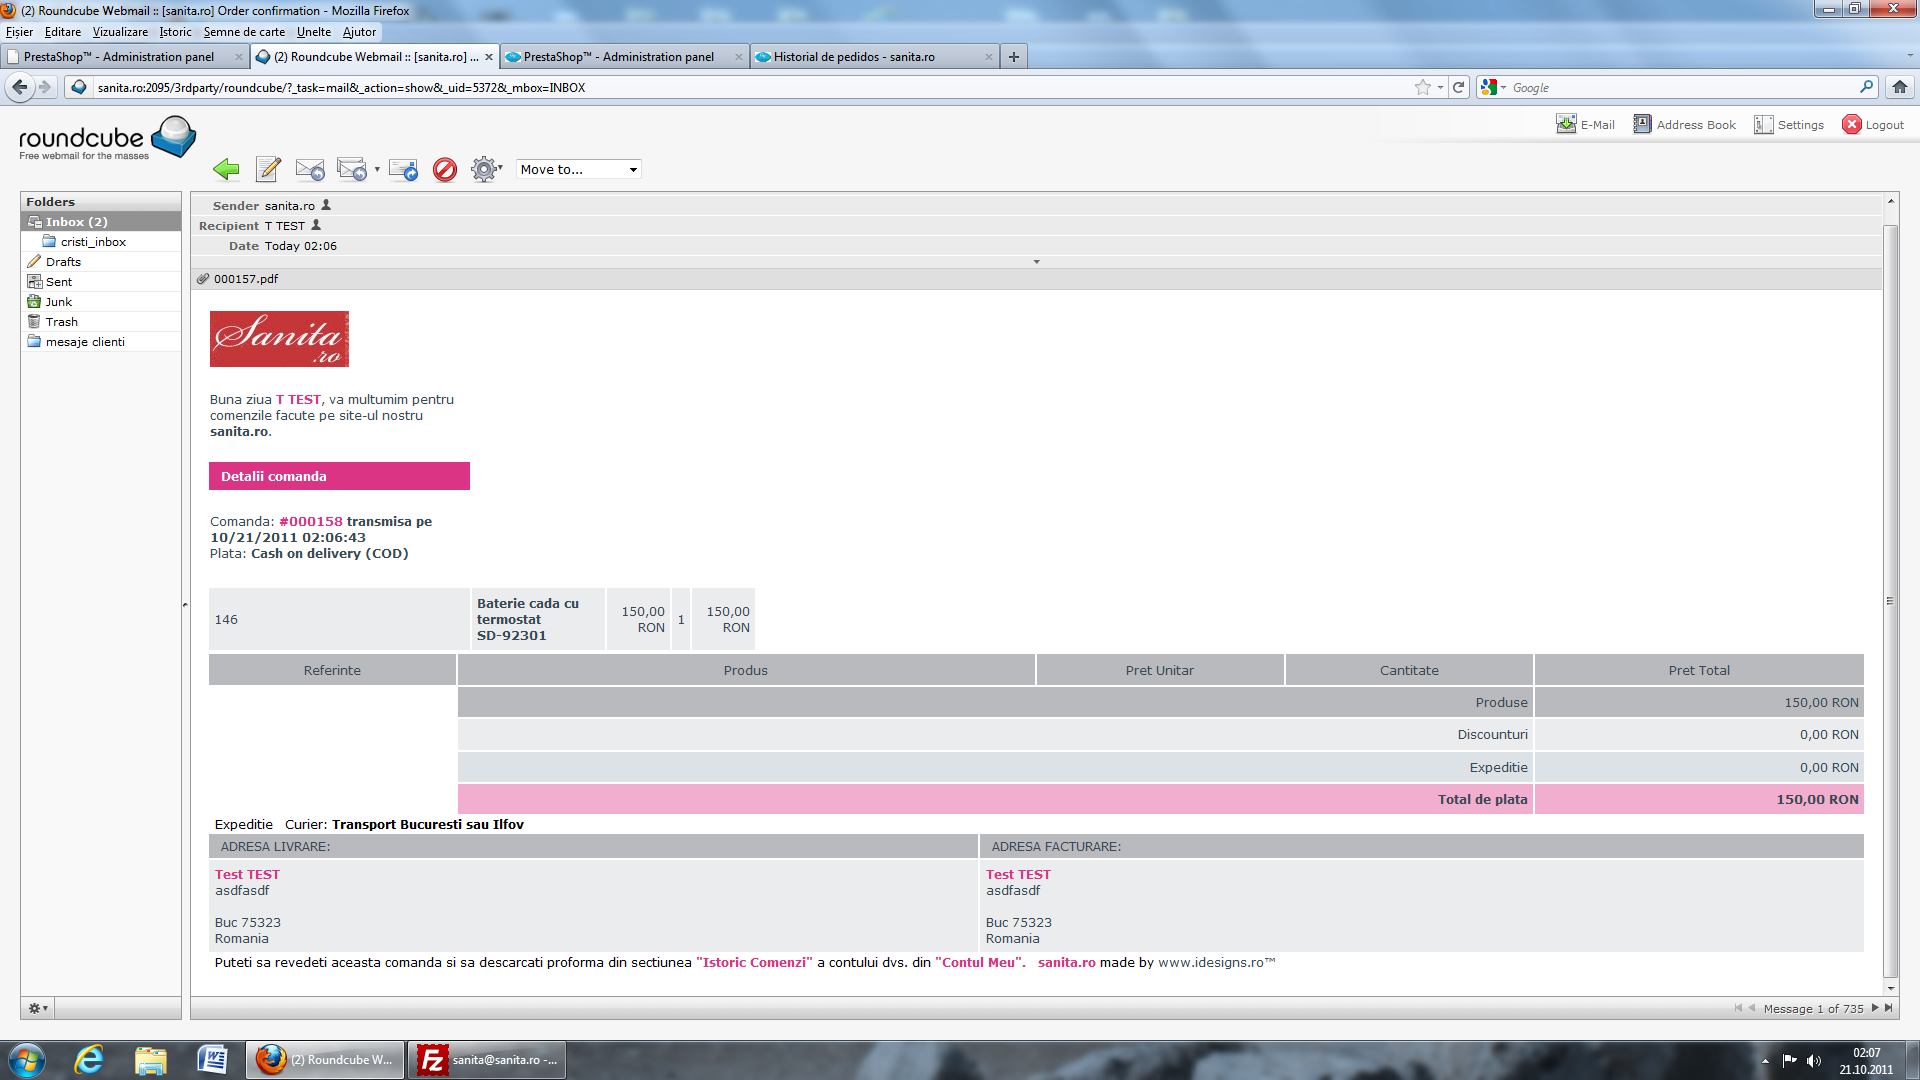1920x1080 pixels.
Task: Open the Ajutor menu
Action: point(359,32)
